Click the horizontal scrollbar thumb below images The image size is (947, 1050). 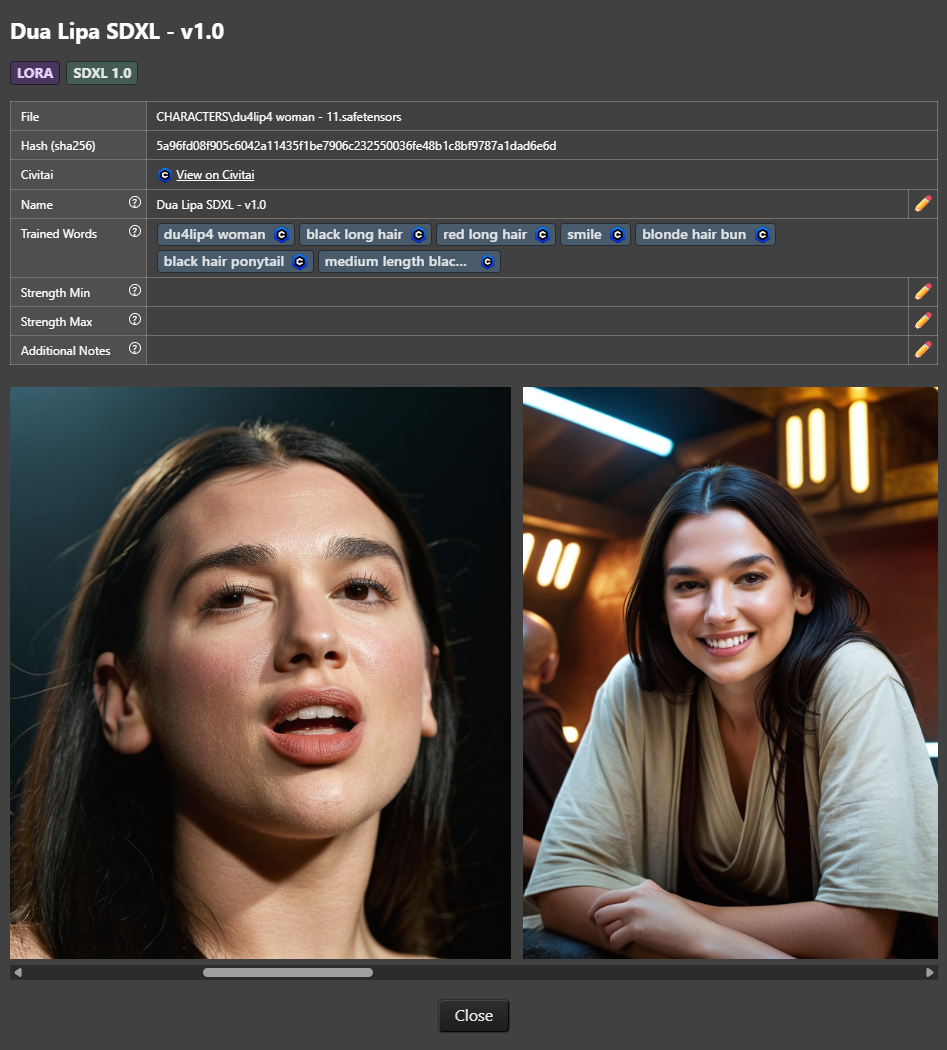click(x=288, y=972)
